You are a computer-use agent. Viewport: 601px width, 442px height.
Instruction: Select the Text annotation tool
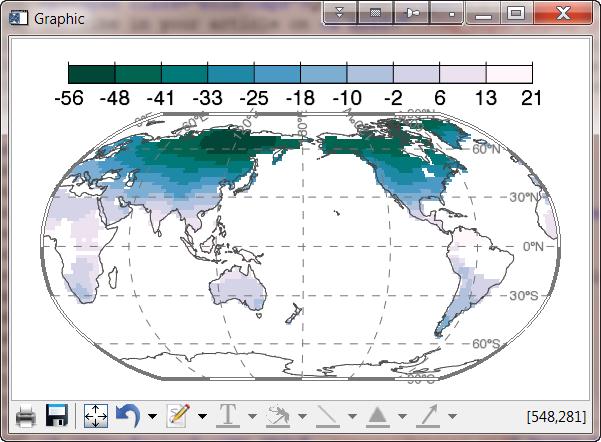(x=228, y=416)
